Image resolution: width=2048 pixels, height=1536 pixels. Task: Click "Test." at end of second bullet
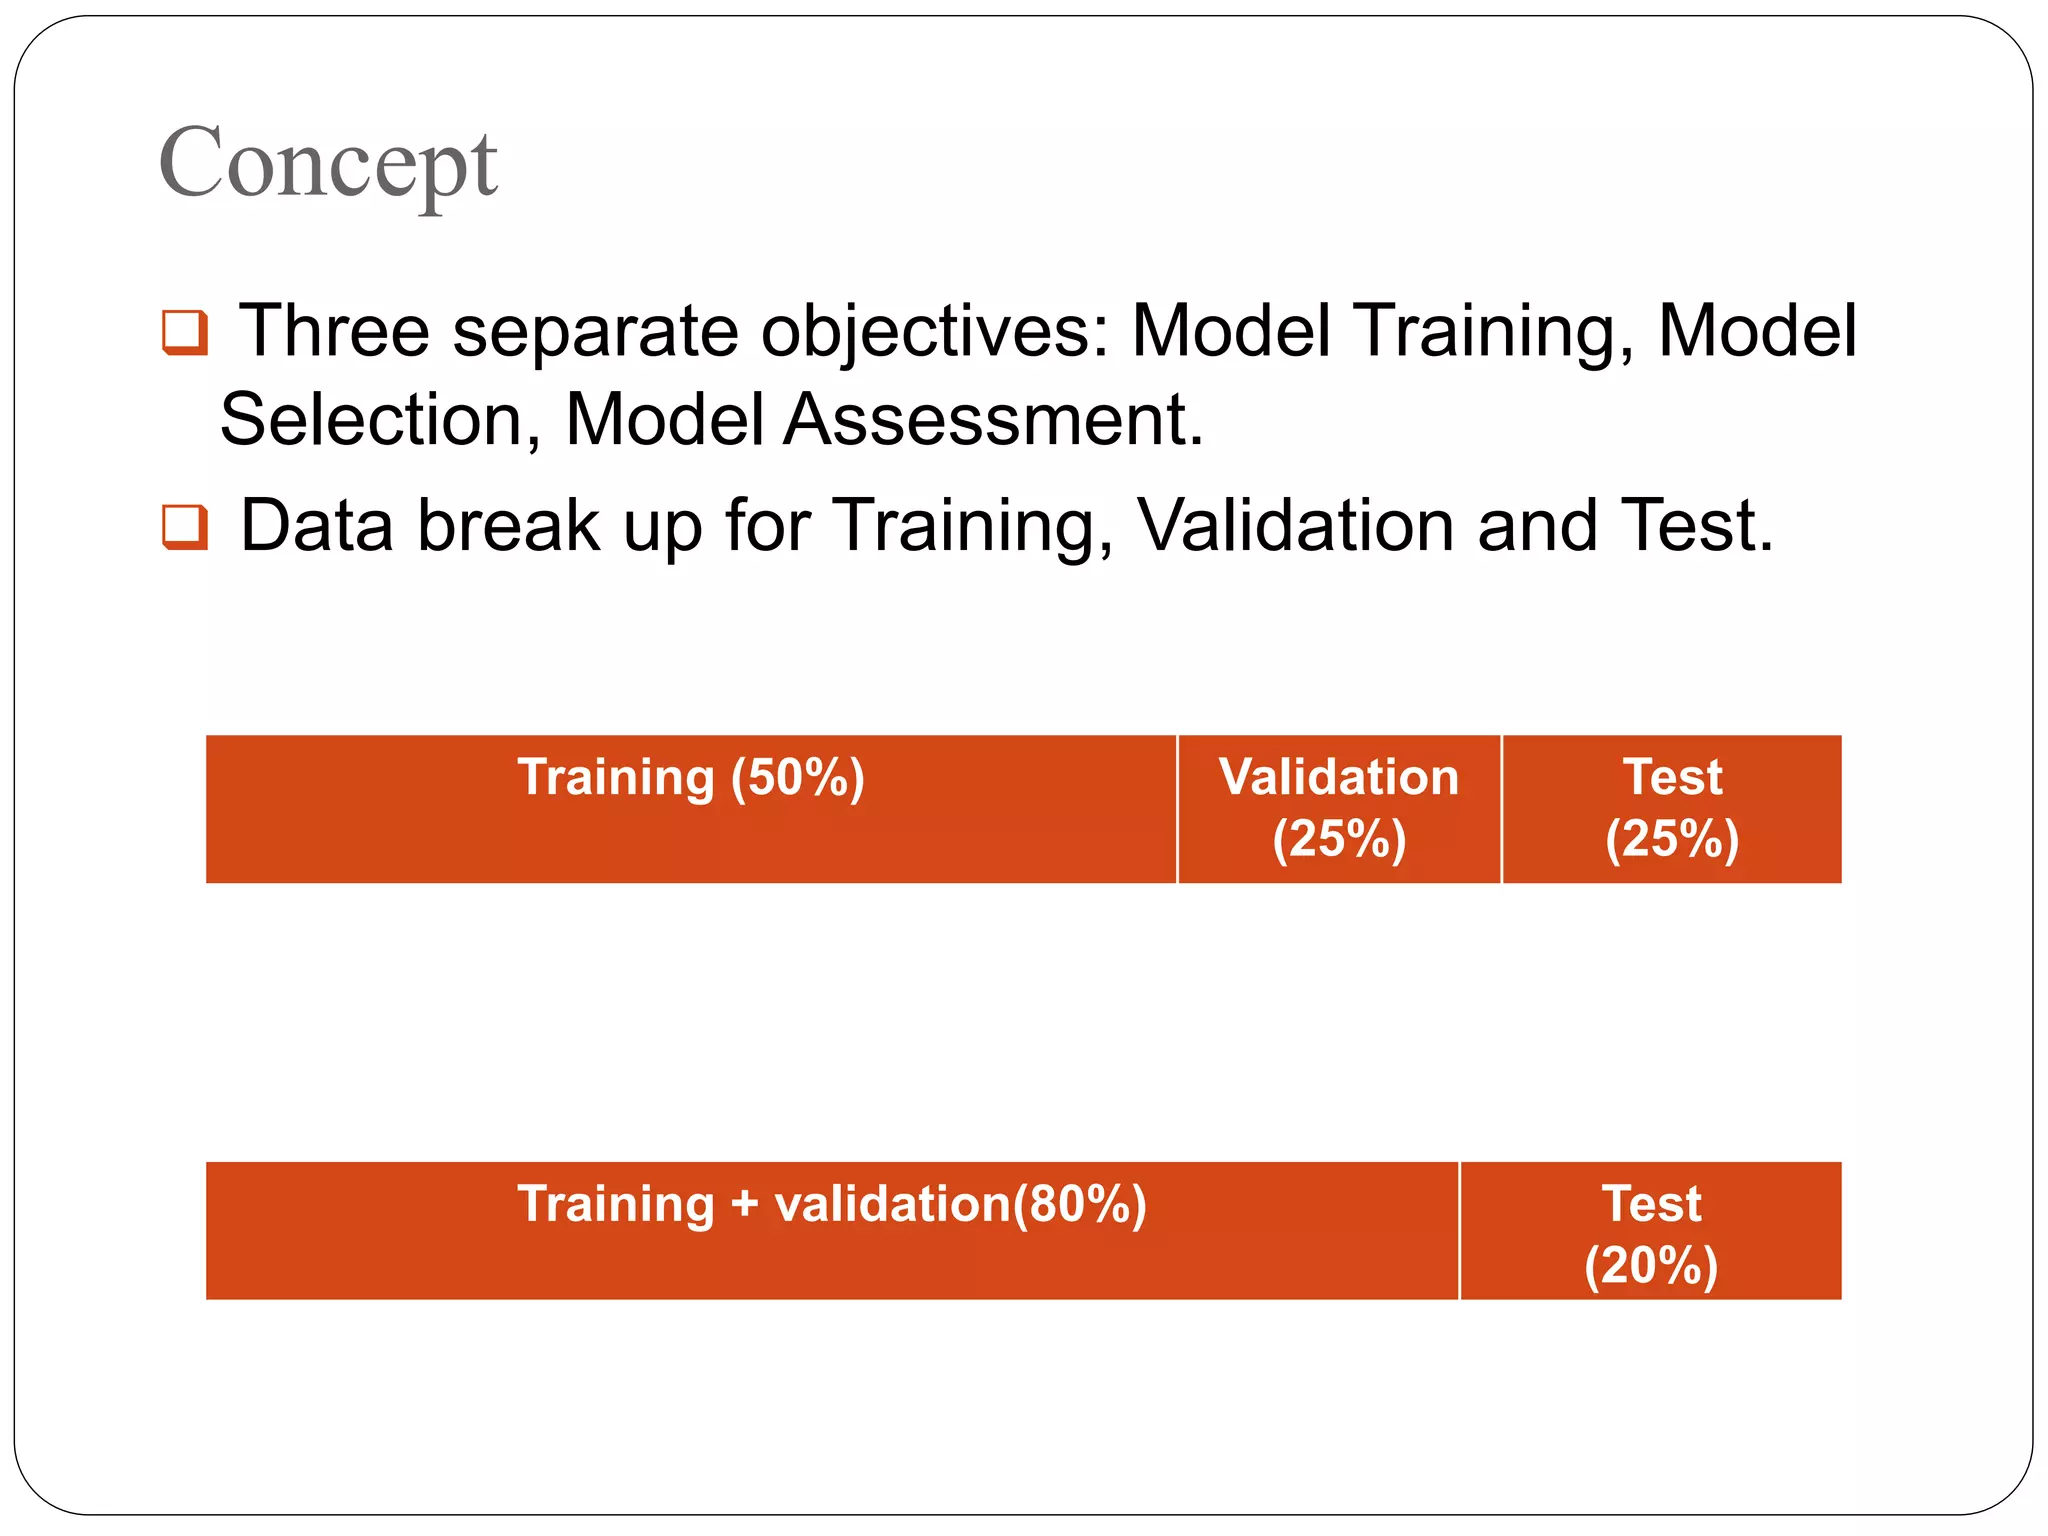[x=1697, y=526]
